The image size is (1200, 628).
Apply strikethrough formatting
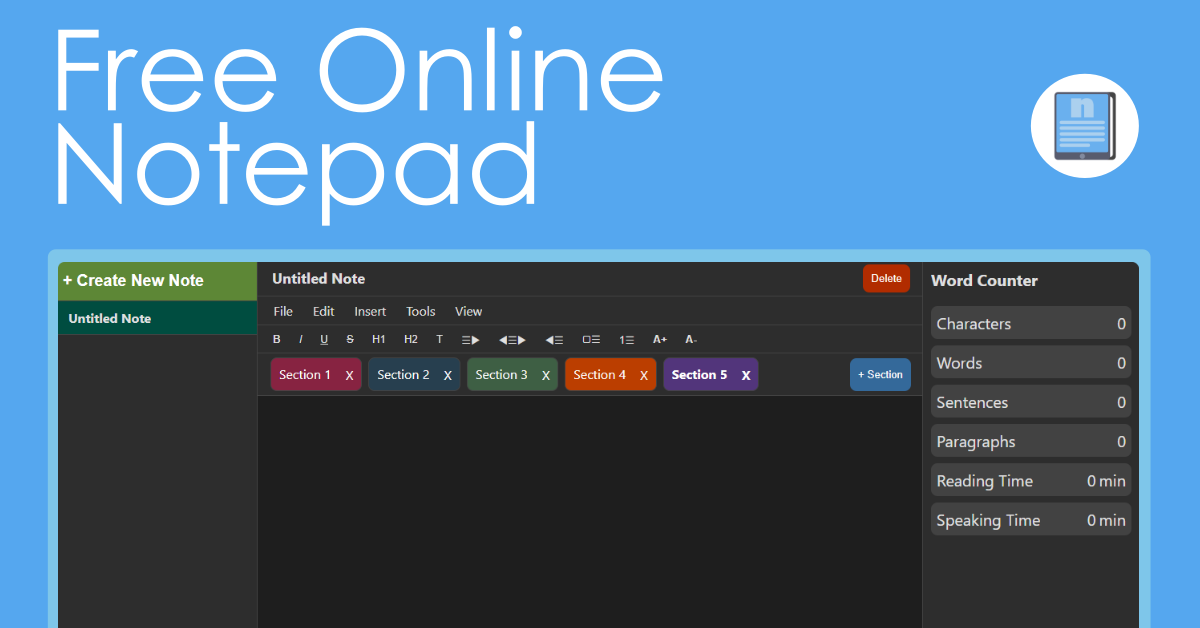pyautogui.click(x=349, y=339)
